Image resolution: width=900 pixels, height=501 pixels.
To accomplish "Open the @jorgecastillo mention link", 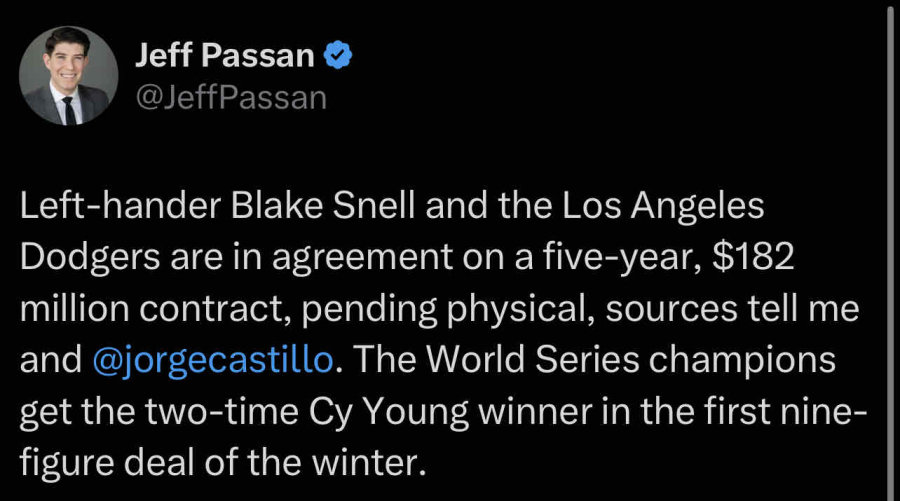I will click(214, 360).
